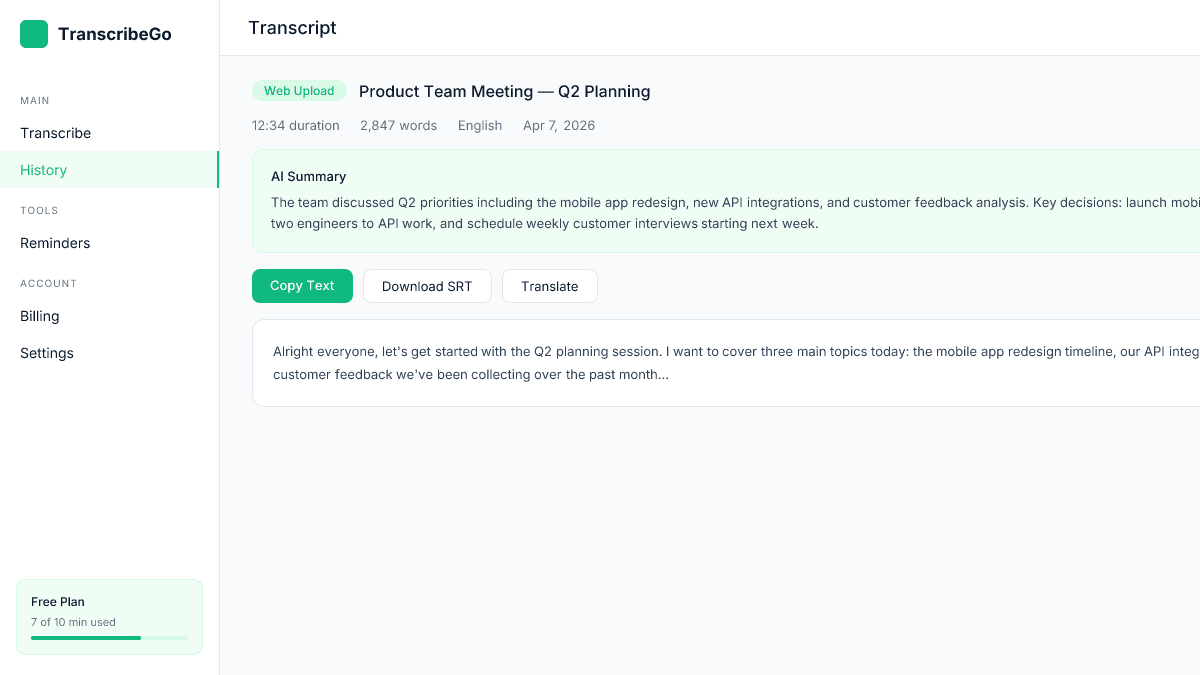This screenshot has height=675, width=1200.
Task: Open the Reminders tool
Action: click(55, 243)
